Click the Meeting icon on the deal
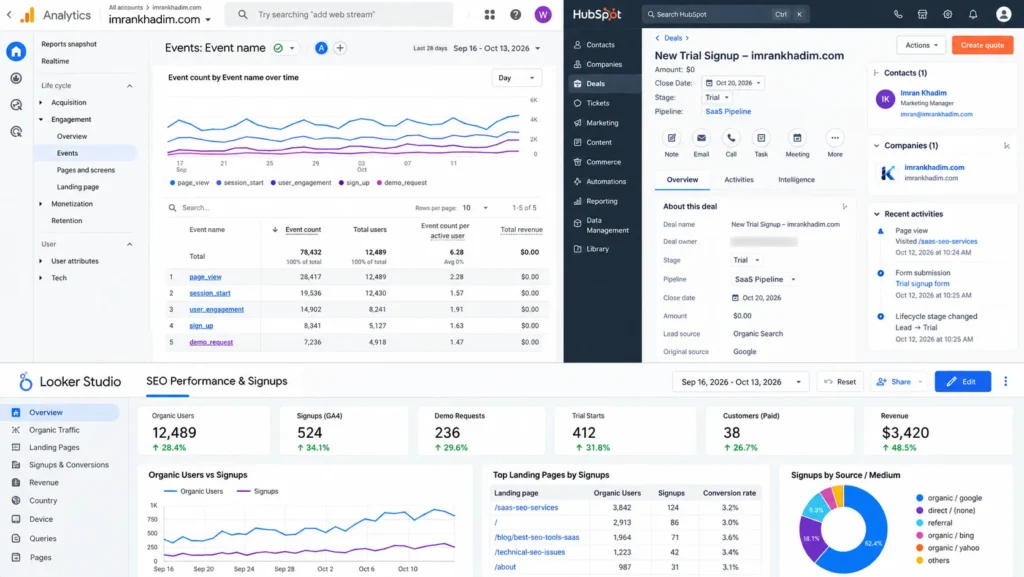1024x577 pixels. (x=797, y=138)
